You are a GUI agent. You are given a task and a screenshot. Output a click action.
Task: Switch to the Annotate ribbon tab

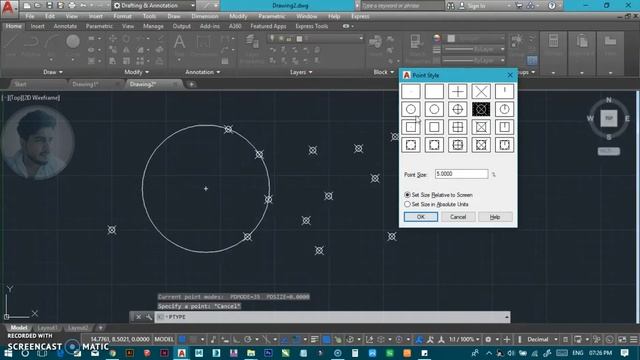[x=65, y=26]
